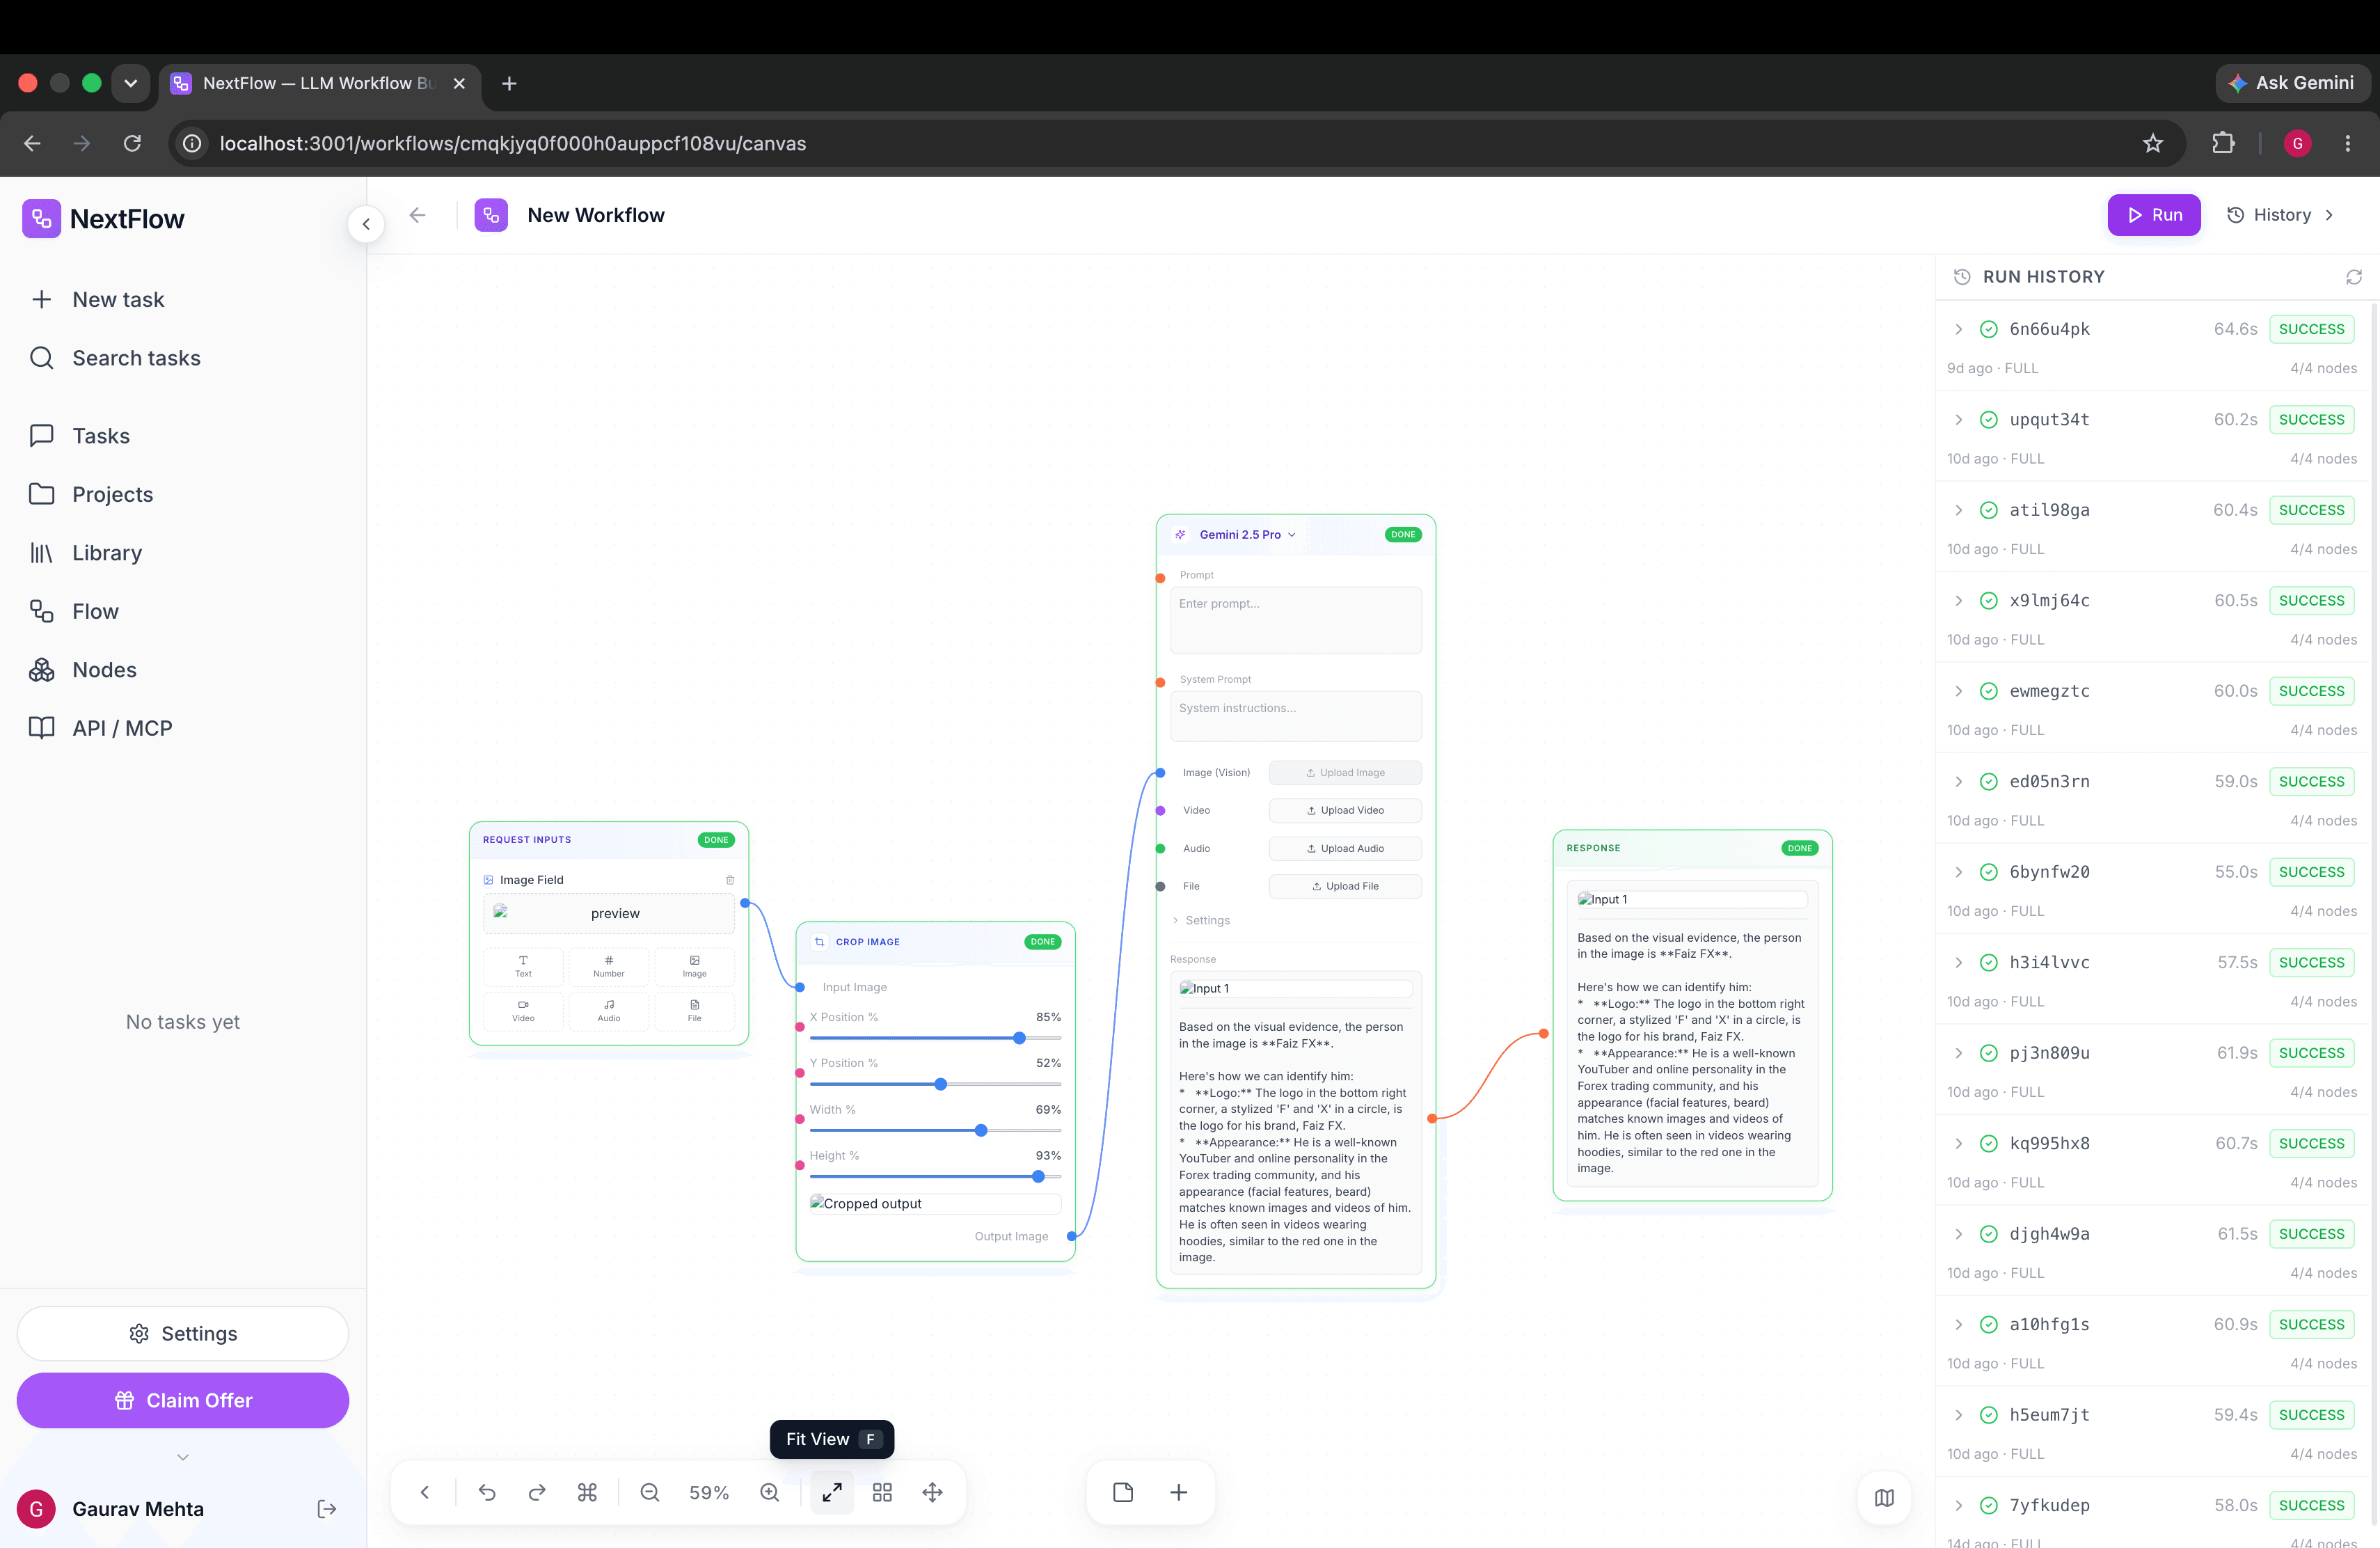This screenshot has width=2380, height=1548.
Task: Open Search tasks in sidebar
Action: coord(183,358)
